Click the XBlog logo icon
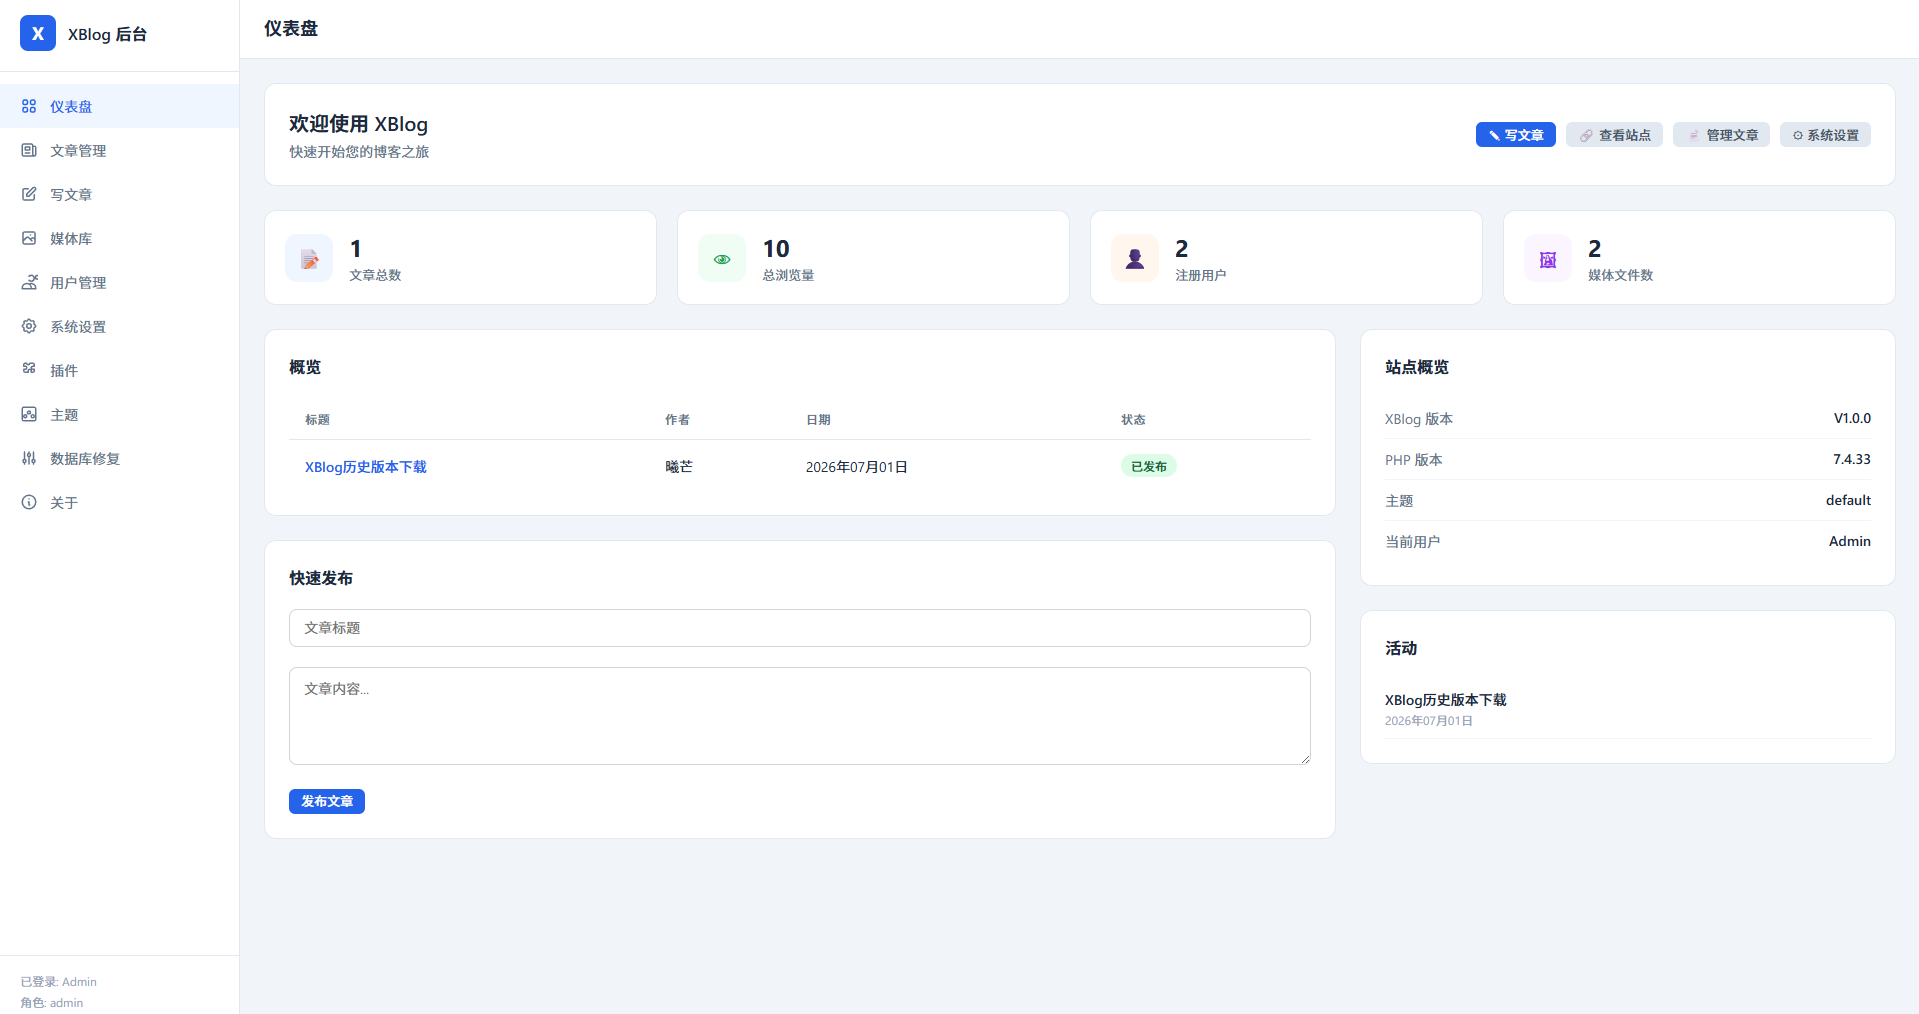Screen dimensions: 1919x1014 (38, 33)
